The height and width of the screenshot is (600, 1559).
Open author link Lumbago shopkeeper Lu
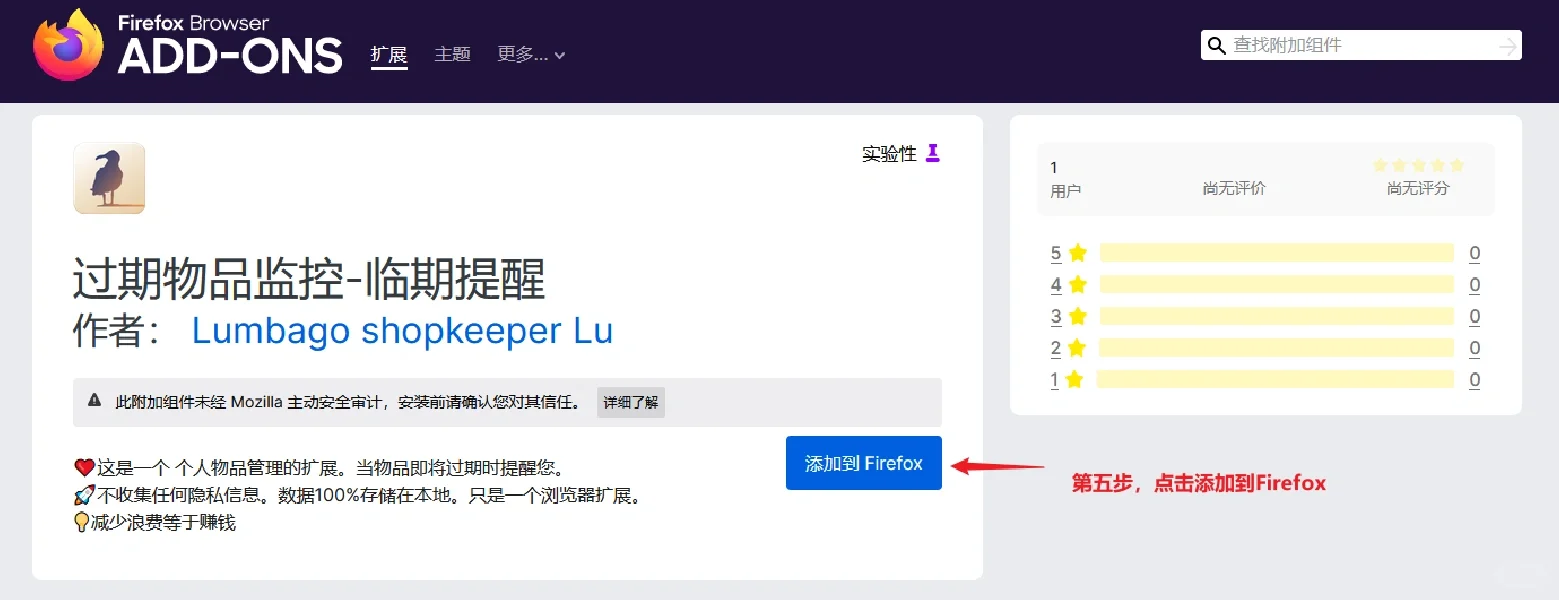pyautogui.click(x=403, y=331)
